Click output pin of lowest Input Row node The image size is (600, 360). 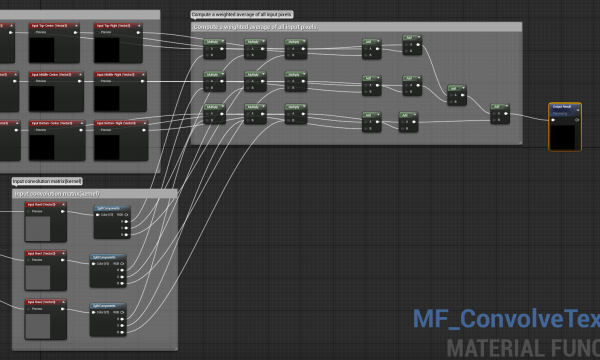tap(63, 309)
